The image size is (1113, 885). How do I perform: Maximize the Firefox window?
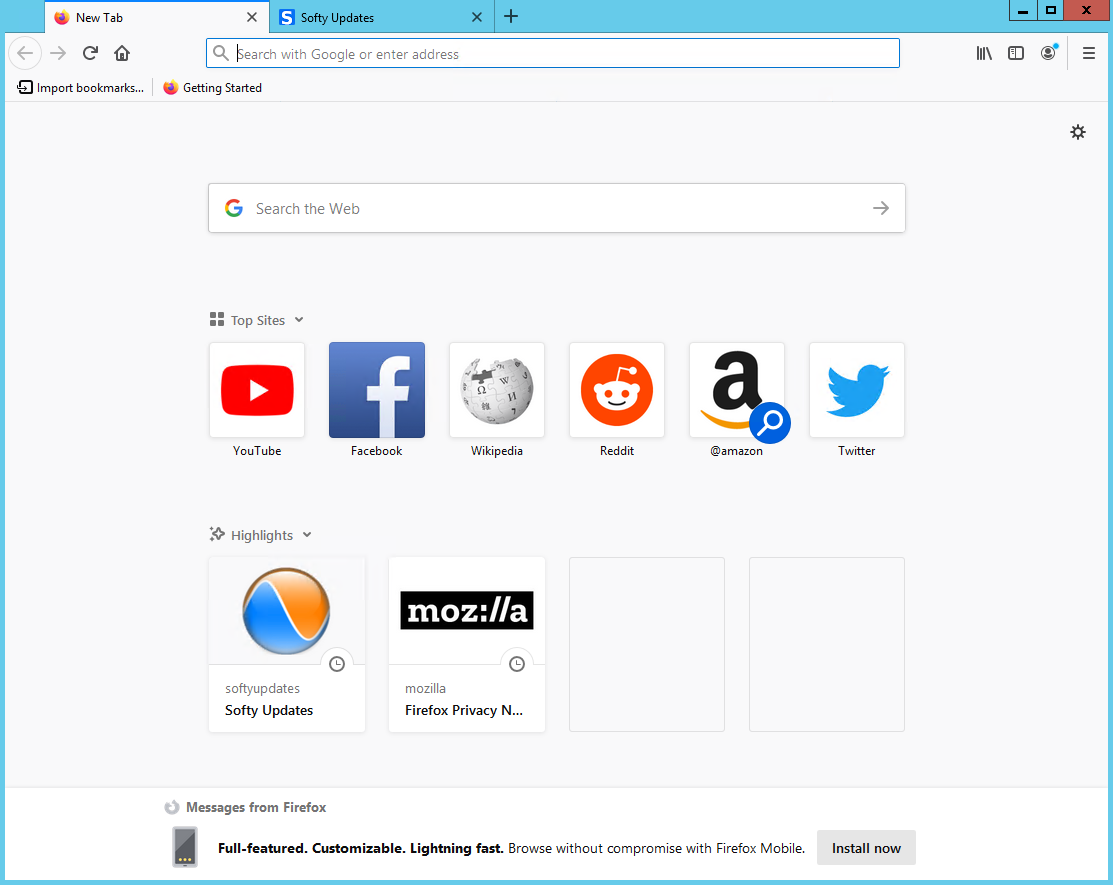pos(1051,10)
